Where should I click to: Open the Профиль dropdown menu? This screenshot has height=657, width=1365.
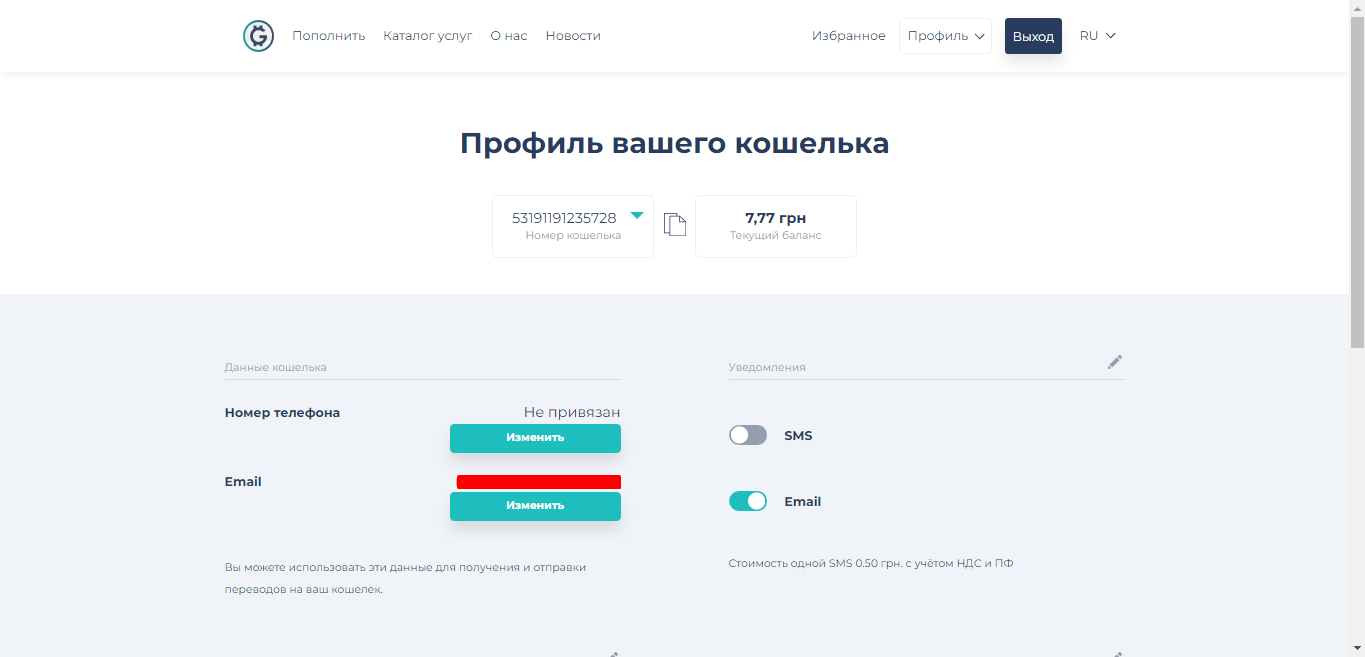coord(945,36)
